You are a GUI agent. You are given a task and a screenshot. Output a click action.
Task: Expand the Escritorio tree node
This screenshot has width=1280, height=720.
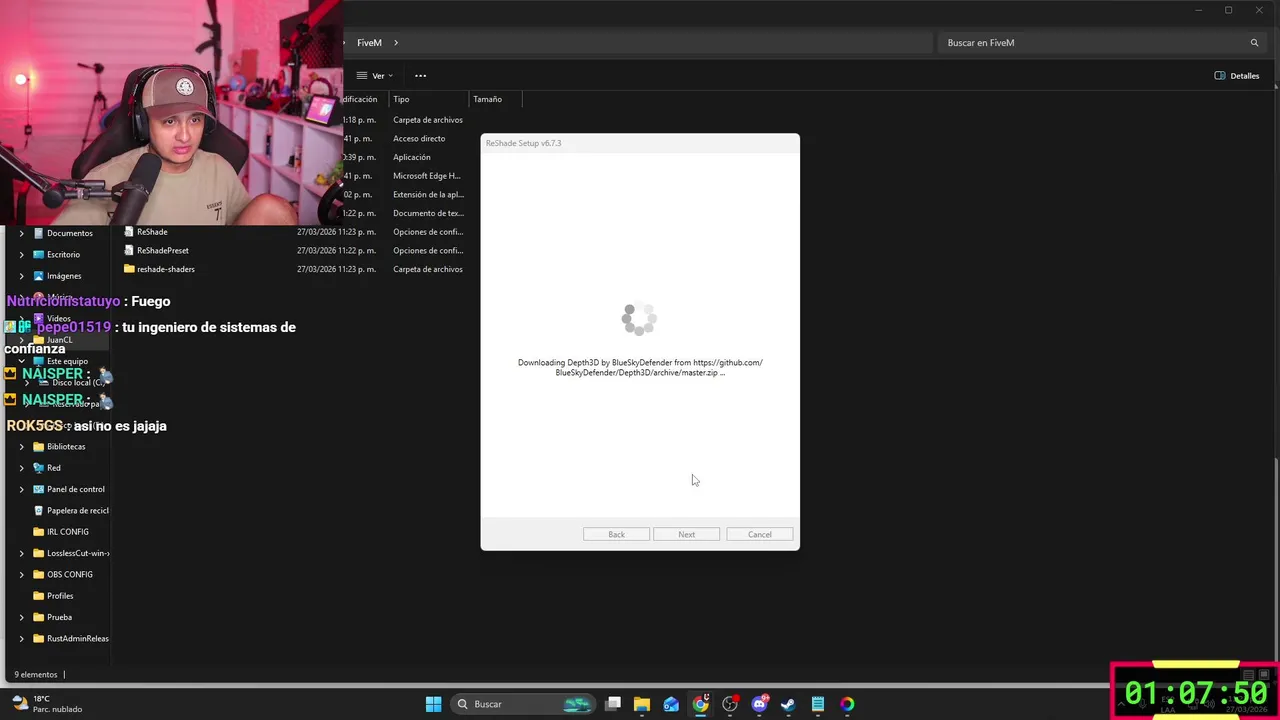(x=21, y=254)
